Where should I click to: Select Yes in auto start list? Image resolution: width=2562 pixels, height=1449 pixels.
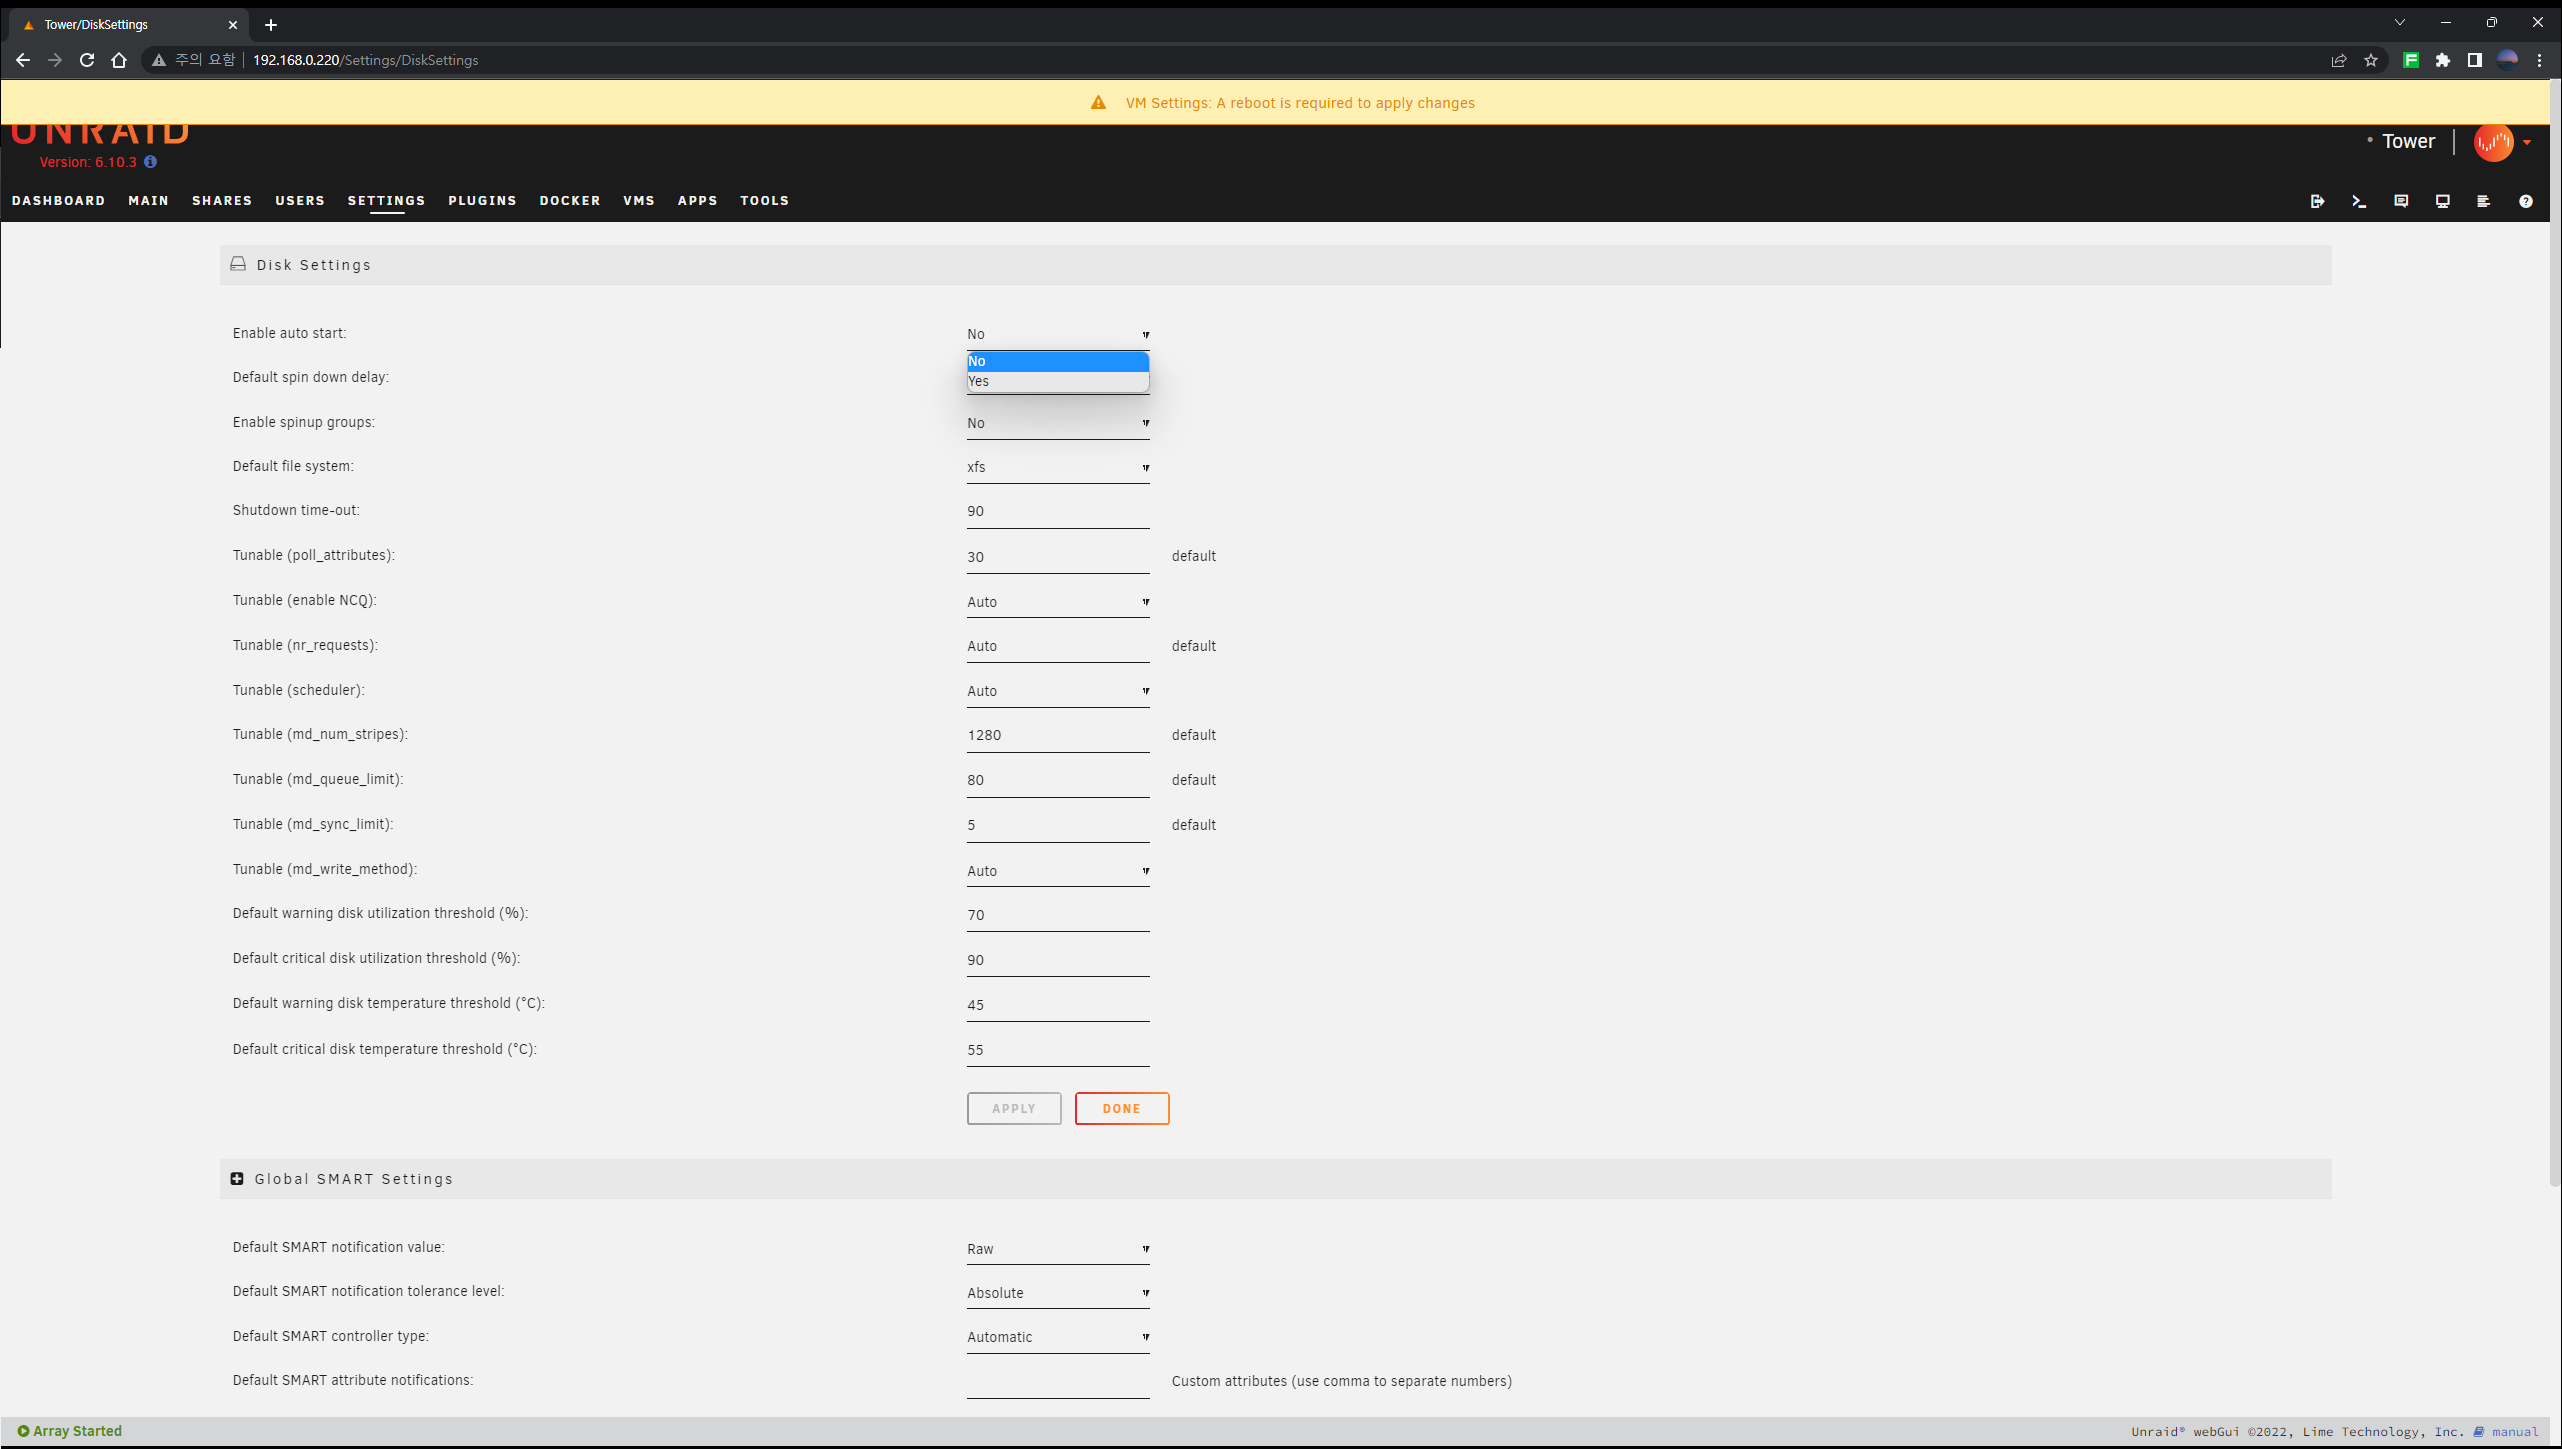tap(1056, 381)
